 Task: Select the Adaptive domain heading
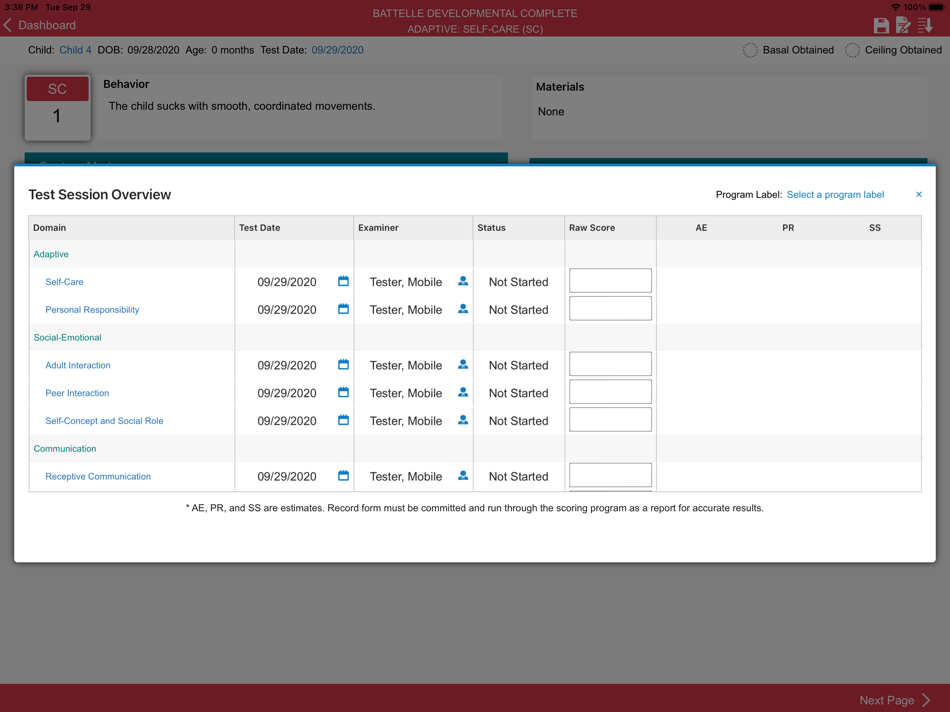[51, 254]
